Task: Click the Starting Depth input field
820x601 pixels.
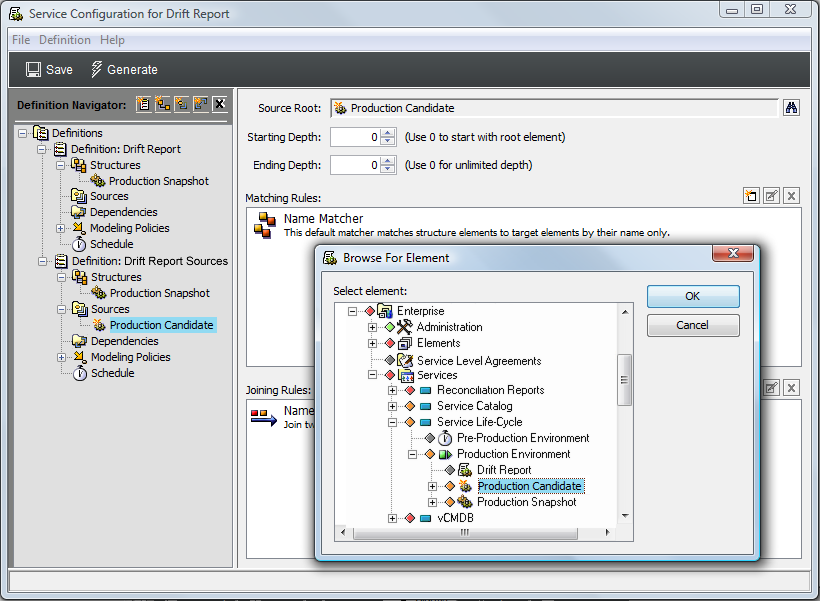Action: (356, 137)
